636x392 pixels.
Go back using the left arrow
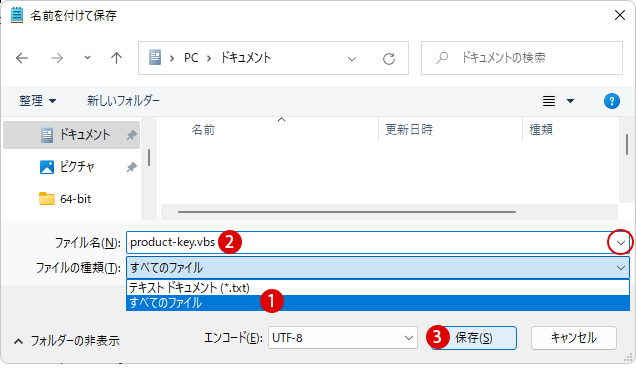coord(22,58)
